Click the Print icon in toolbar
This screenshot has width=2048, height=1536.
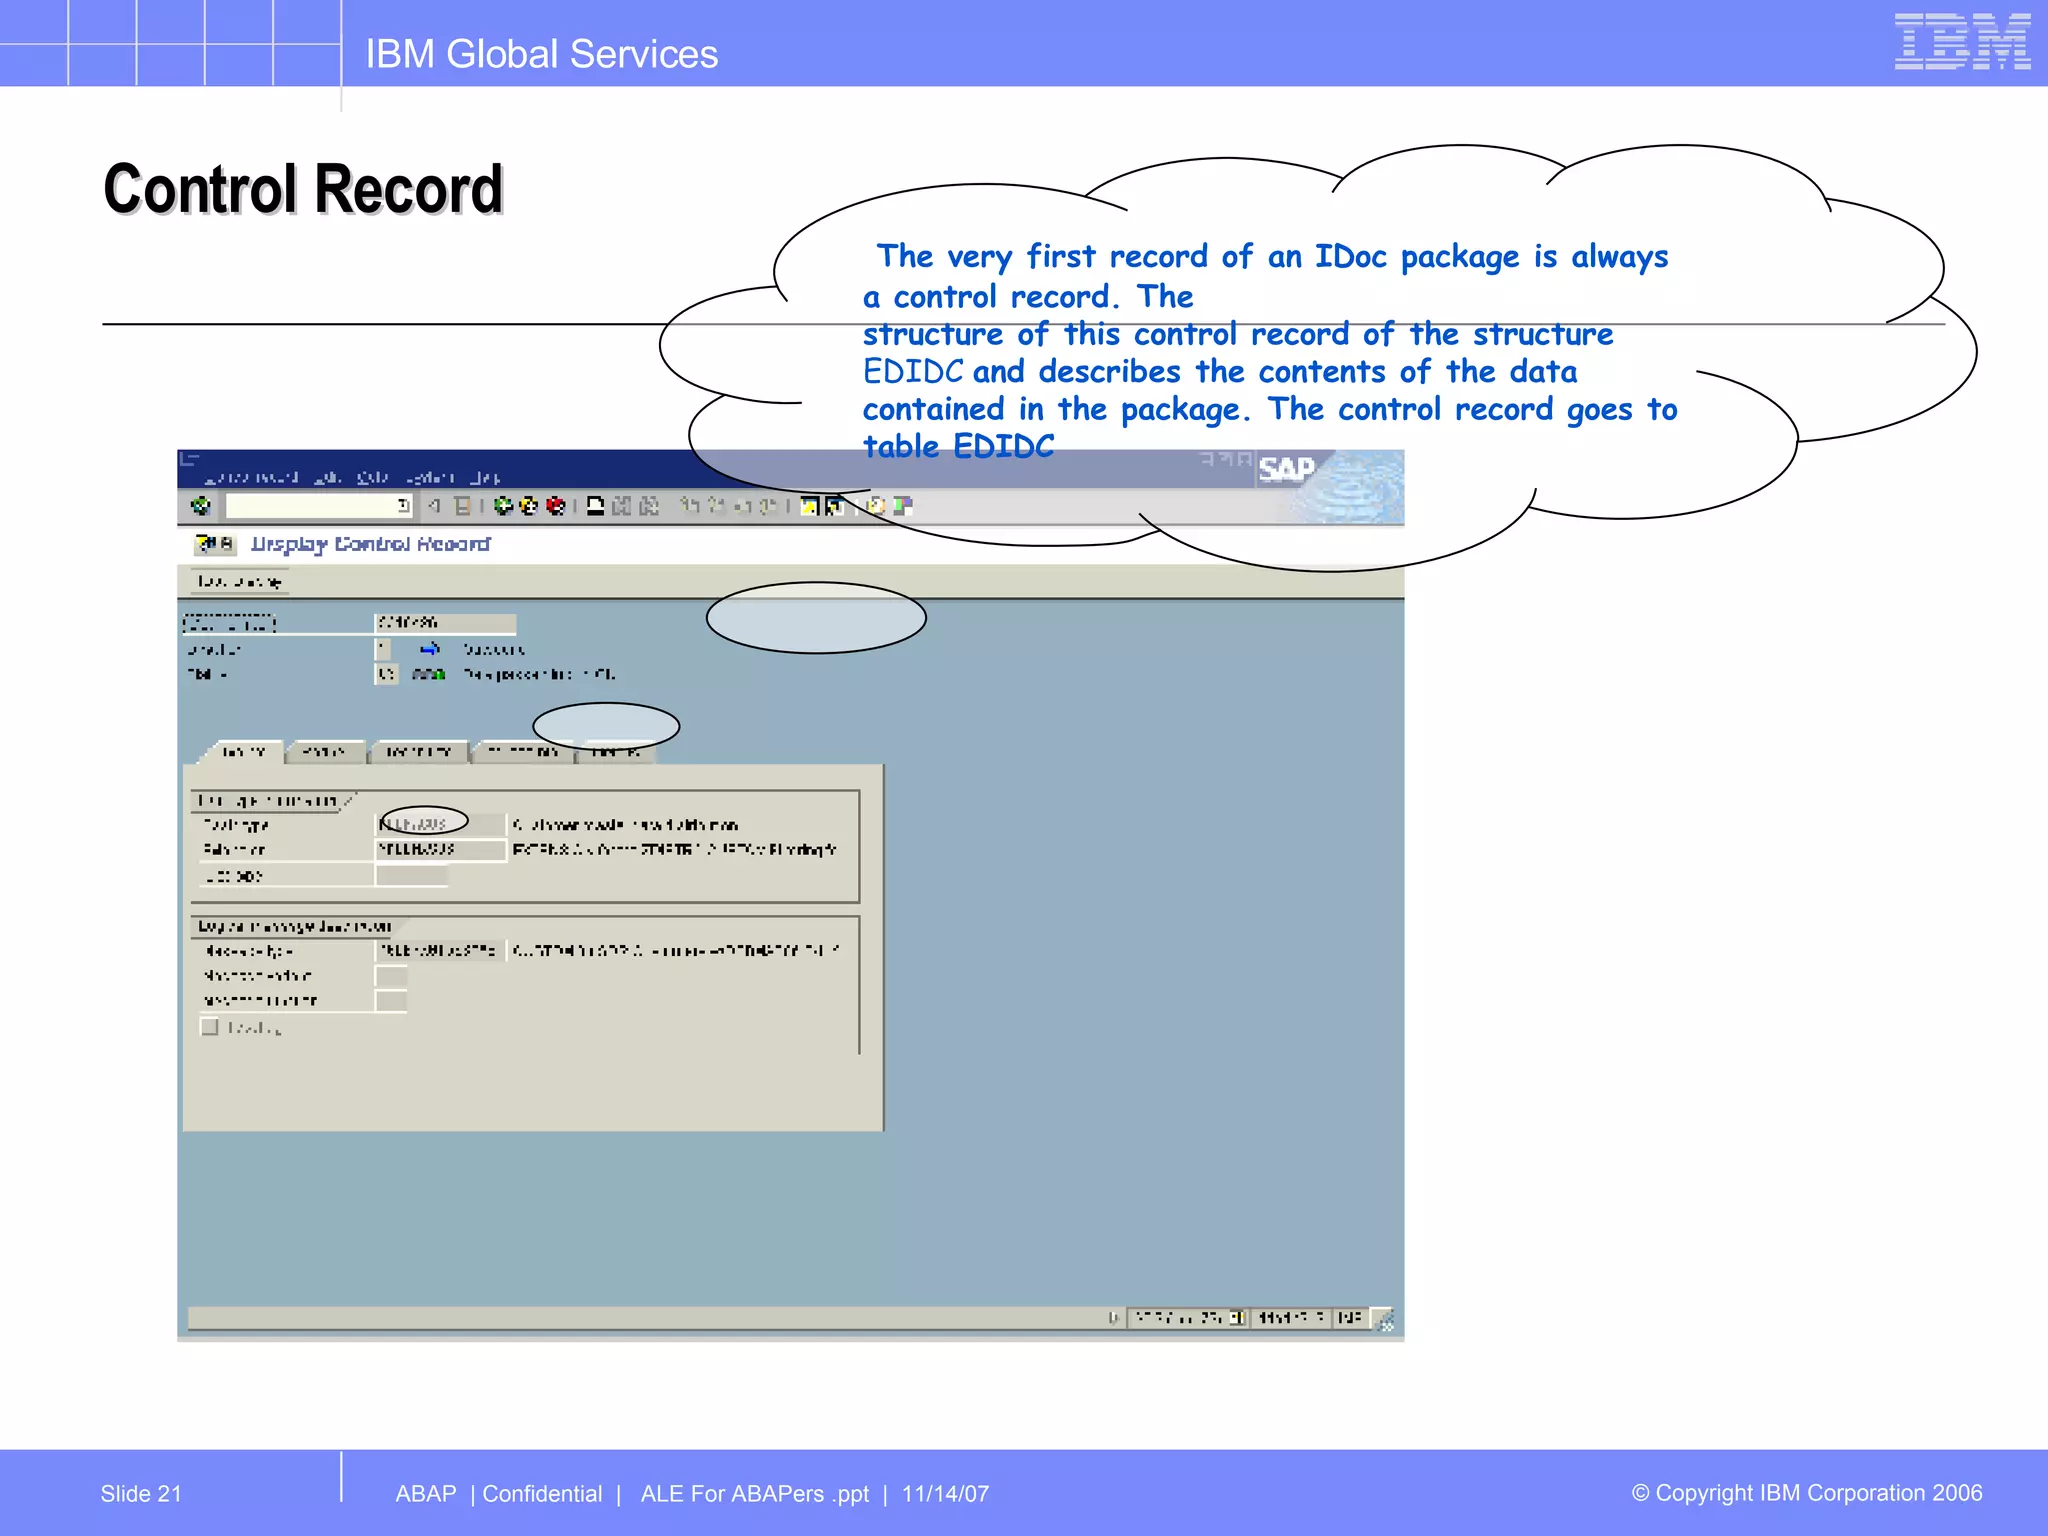click(x=595, y=506)
